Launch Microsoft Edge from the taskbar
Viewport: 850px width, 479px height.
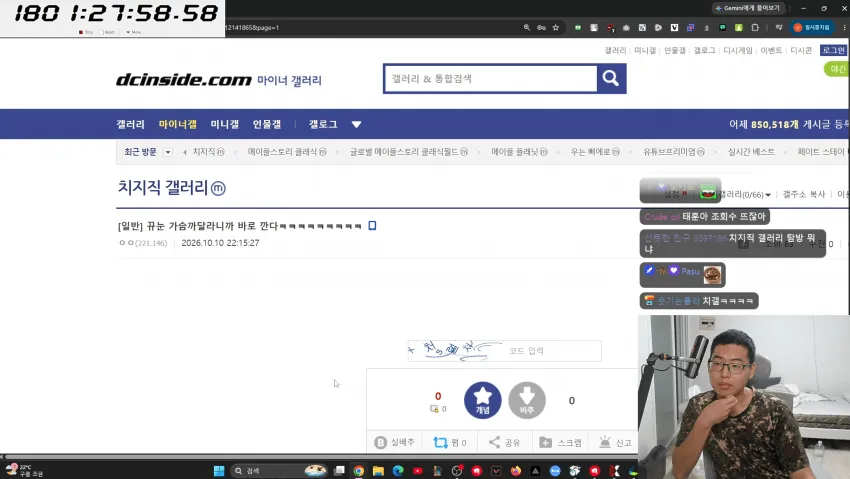[x=398, y=471]
